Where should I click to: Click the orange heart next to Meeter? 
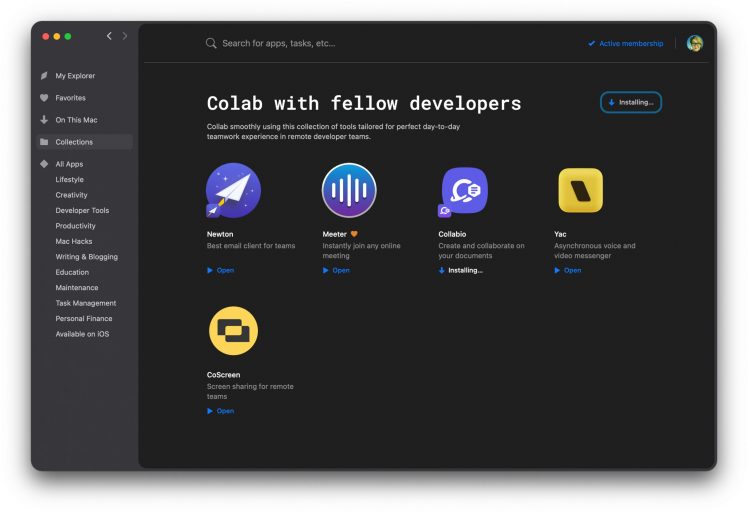(354, 234)
